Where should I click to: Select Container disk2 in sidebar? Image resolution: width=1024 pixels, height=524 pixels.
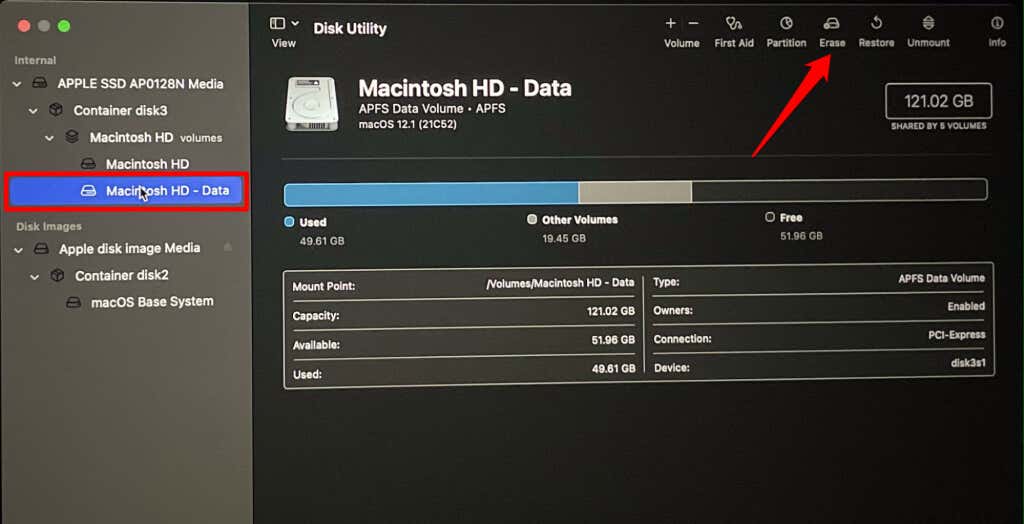(x=121, y=276)
